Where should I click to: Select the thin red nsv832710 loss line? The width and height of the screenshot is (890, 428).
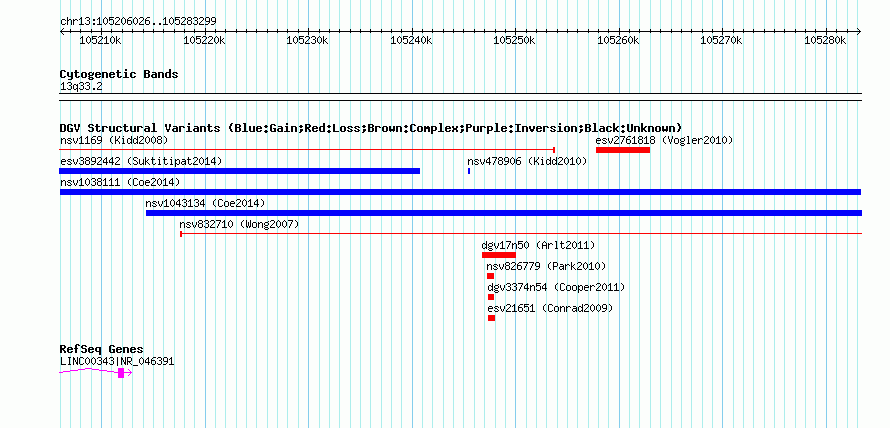click(x=520, y=233)
